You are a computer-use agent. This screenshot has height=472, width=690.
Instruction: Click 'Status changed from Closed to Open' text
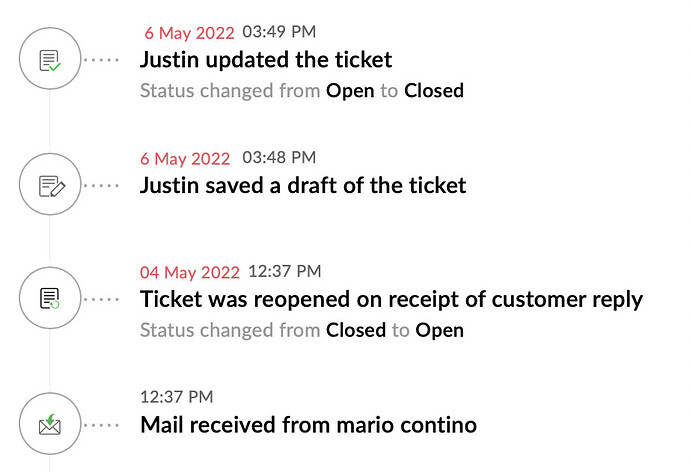pos(302,330)
